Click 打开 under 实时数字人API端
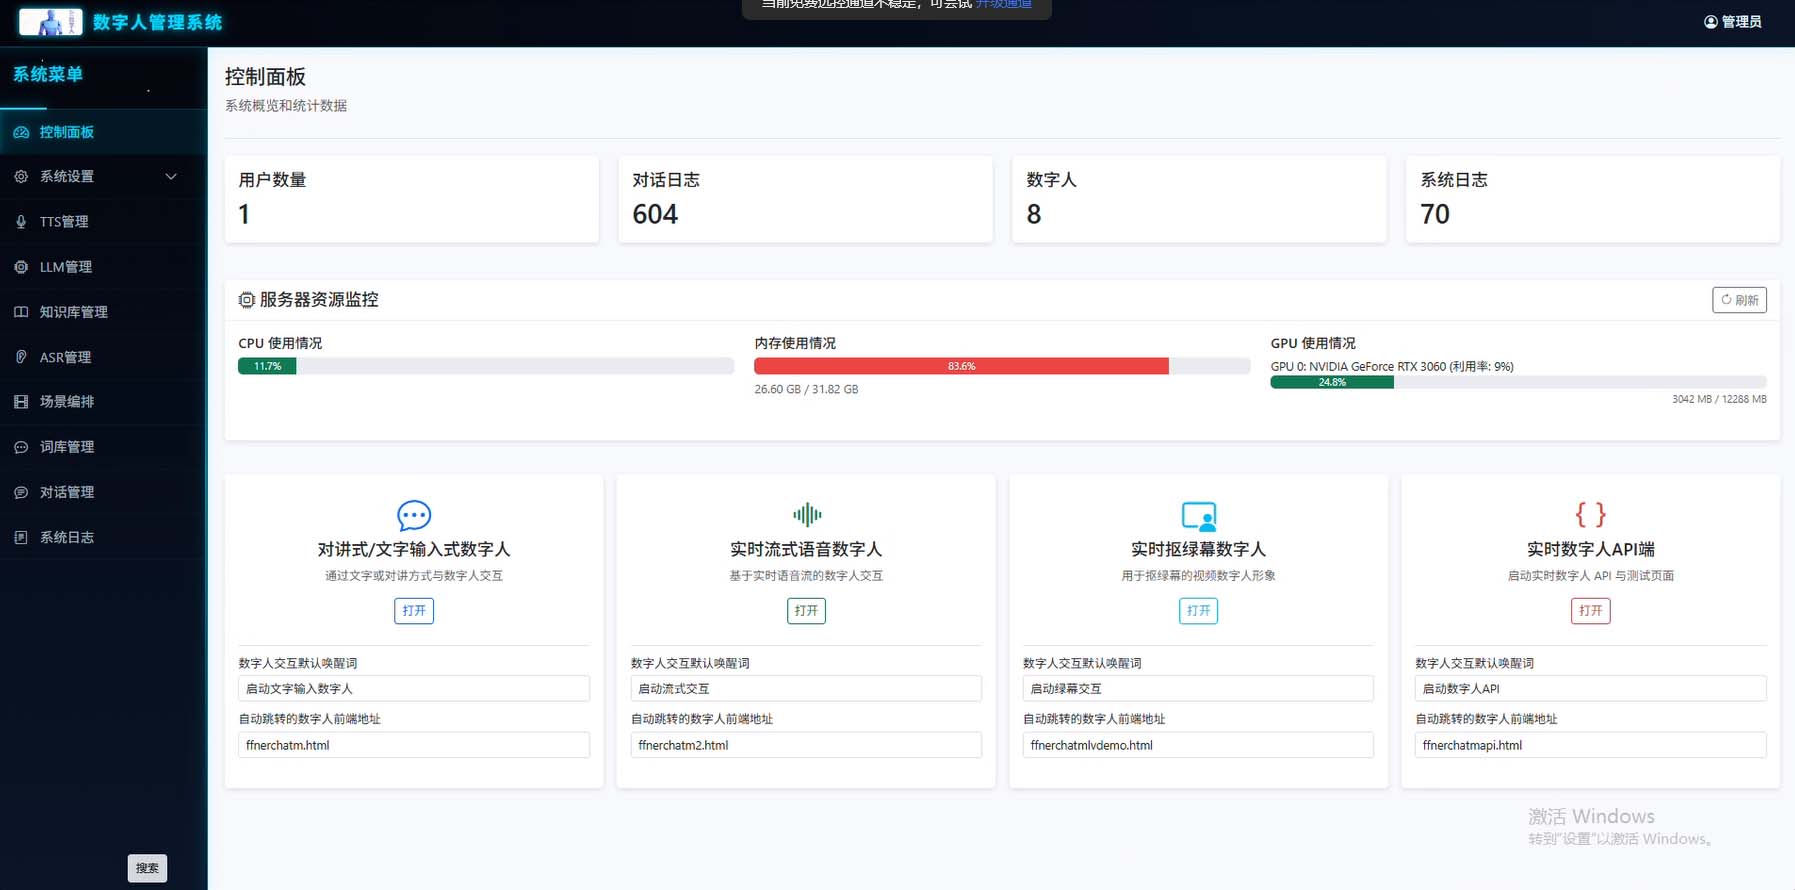 coord(1590,611)
